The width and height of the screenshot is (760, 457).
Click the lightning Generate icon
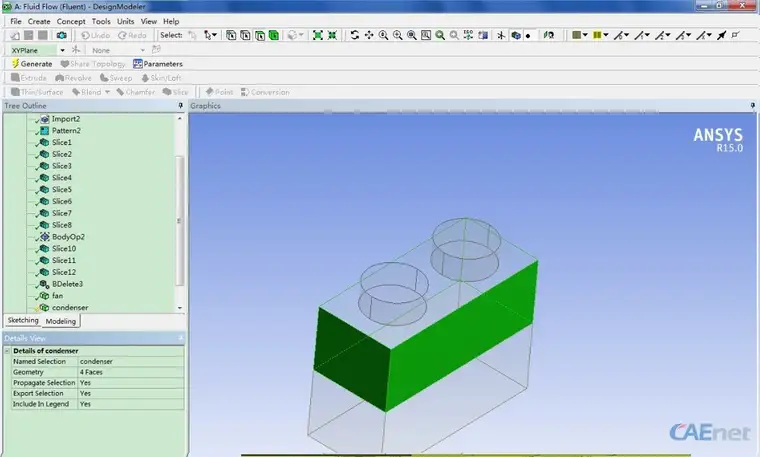click(16, 63)
